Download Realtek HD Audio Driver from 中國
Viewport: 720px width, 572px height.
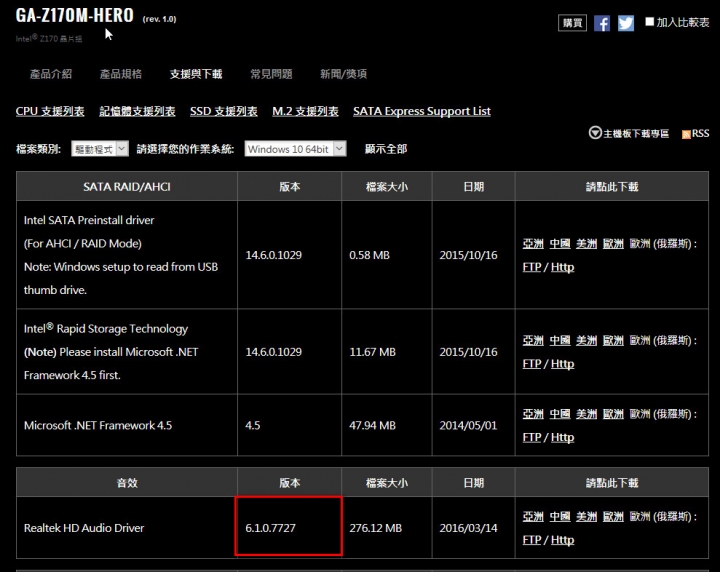560,517
